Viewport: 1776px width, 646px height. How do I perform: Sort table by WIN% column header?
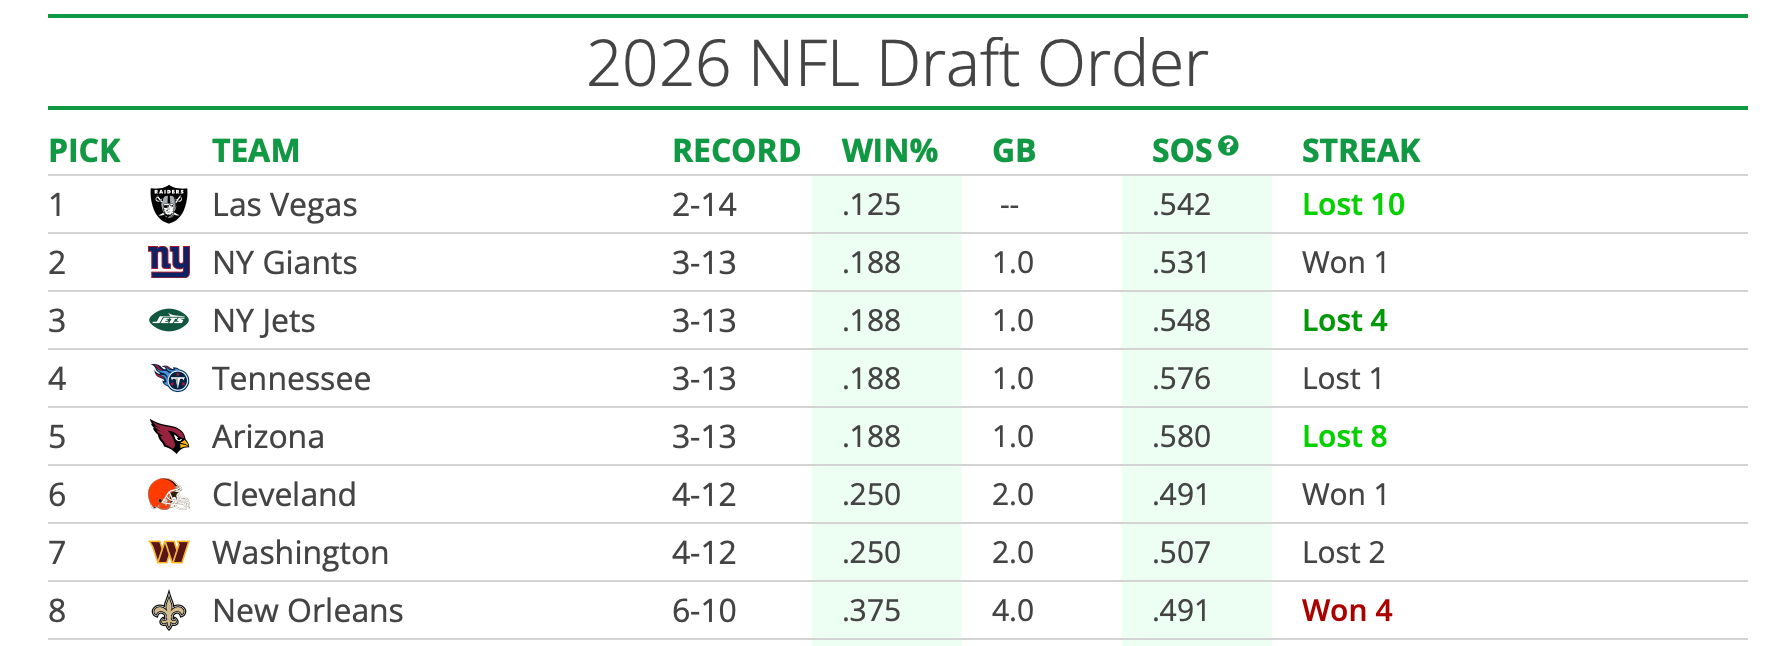pos(889,151)
